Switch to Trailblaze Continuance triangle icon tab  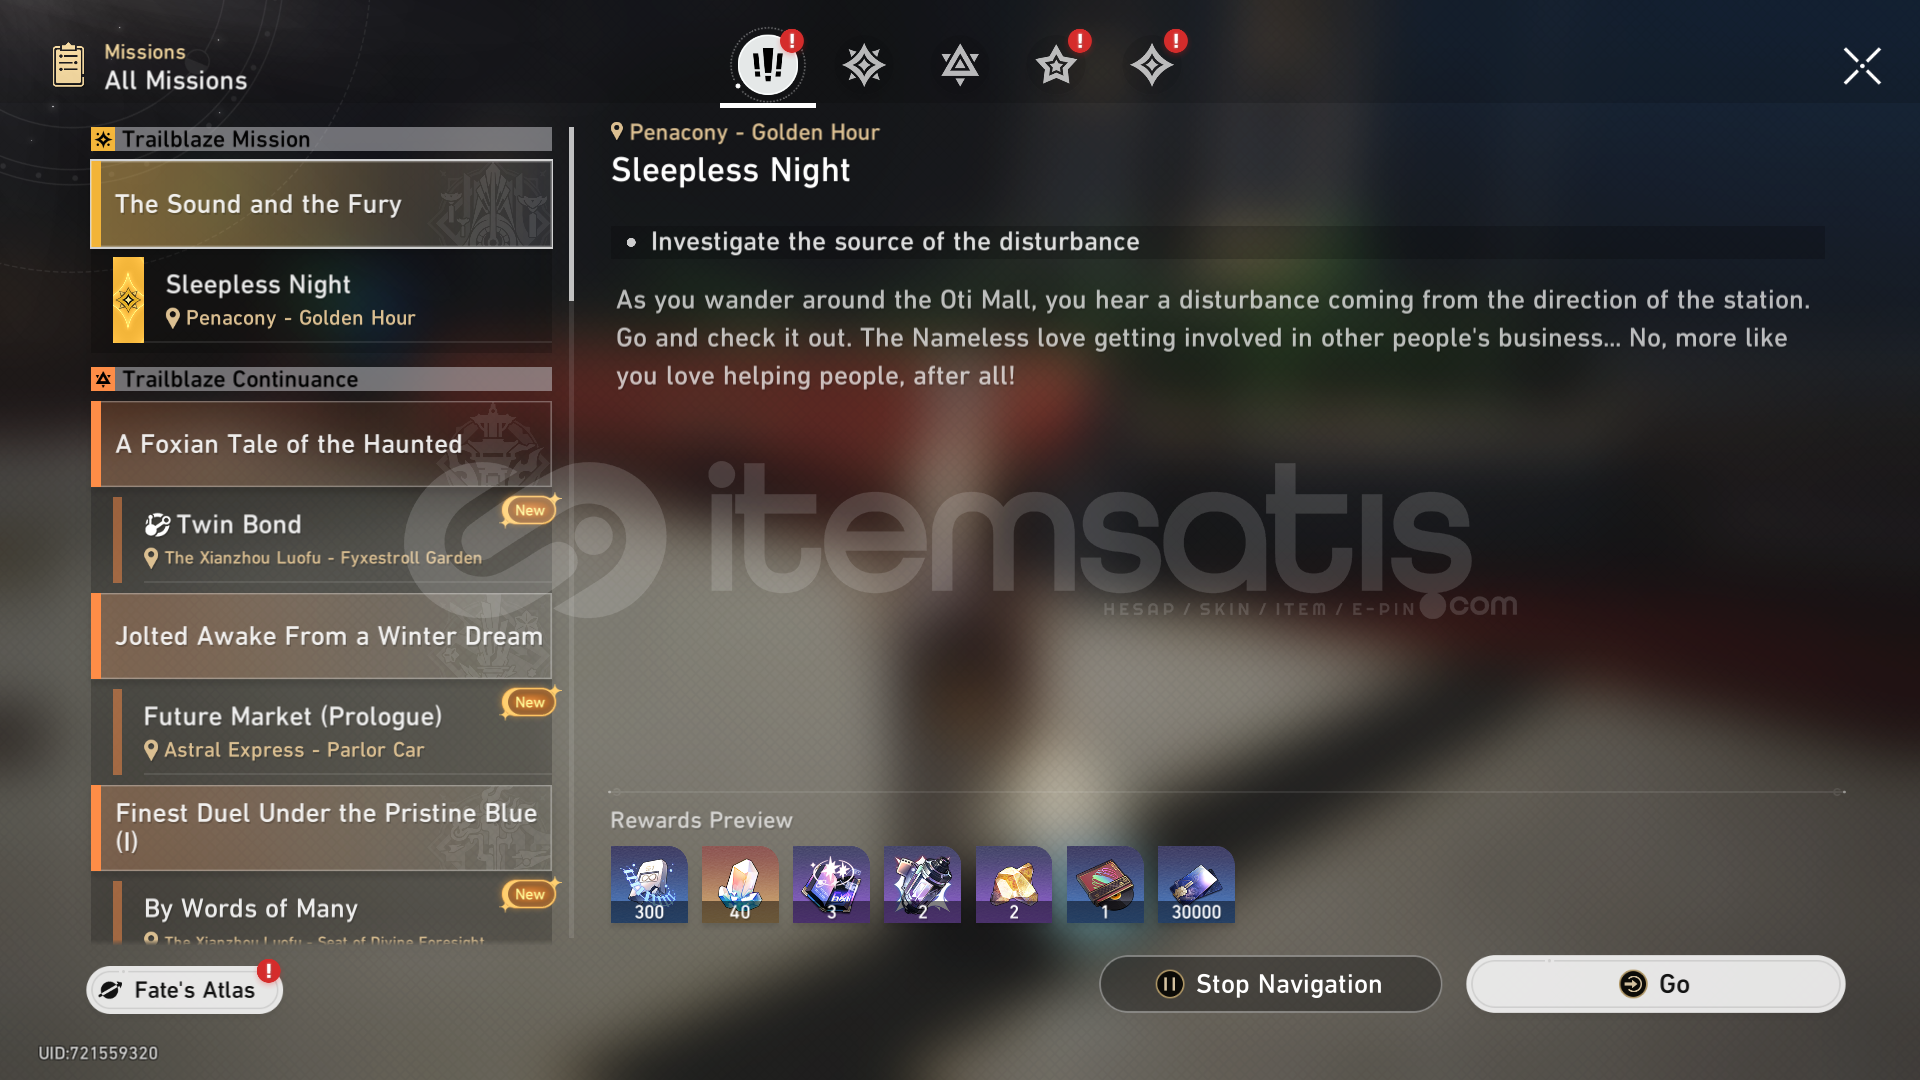click(x=959, y=66)
